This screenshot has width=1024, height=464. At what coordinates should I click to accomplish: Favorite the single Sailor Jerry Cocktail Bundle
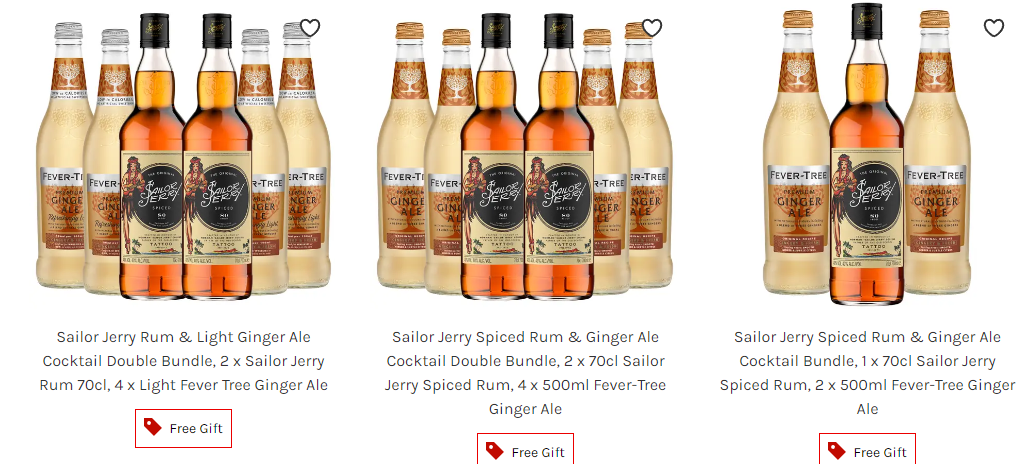(x=993, y=28)
